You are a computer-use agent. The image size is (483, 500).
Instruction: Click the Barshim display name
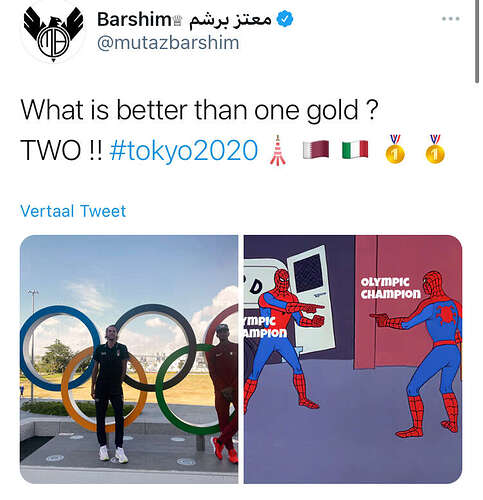tap(134, 19)
